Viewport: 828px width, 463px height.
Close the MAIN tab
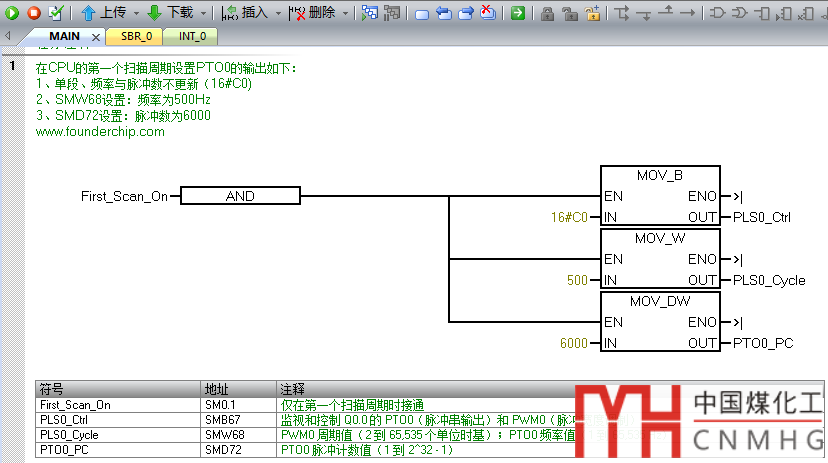[x=95, y=36]
